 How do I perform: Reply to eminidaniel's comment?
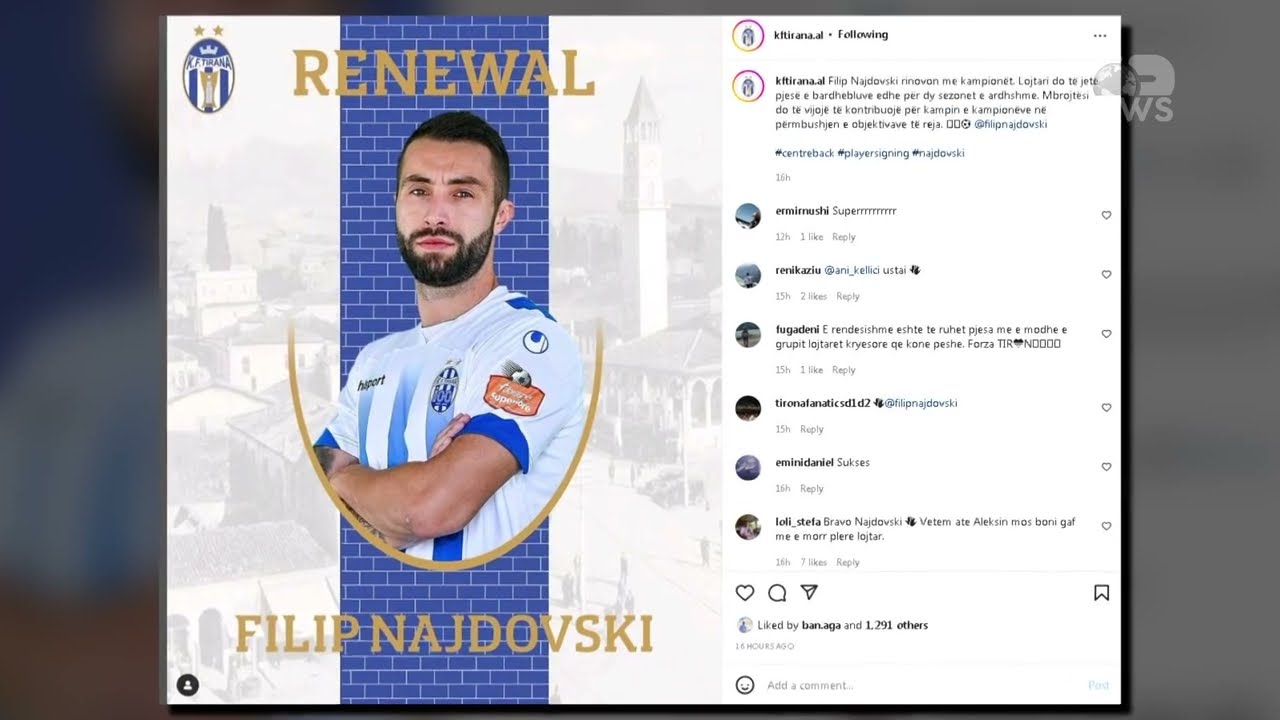pos(812,489)
